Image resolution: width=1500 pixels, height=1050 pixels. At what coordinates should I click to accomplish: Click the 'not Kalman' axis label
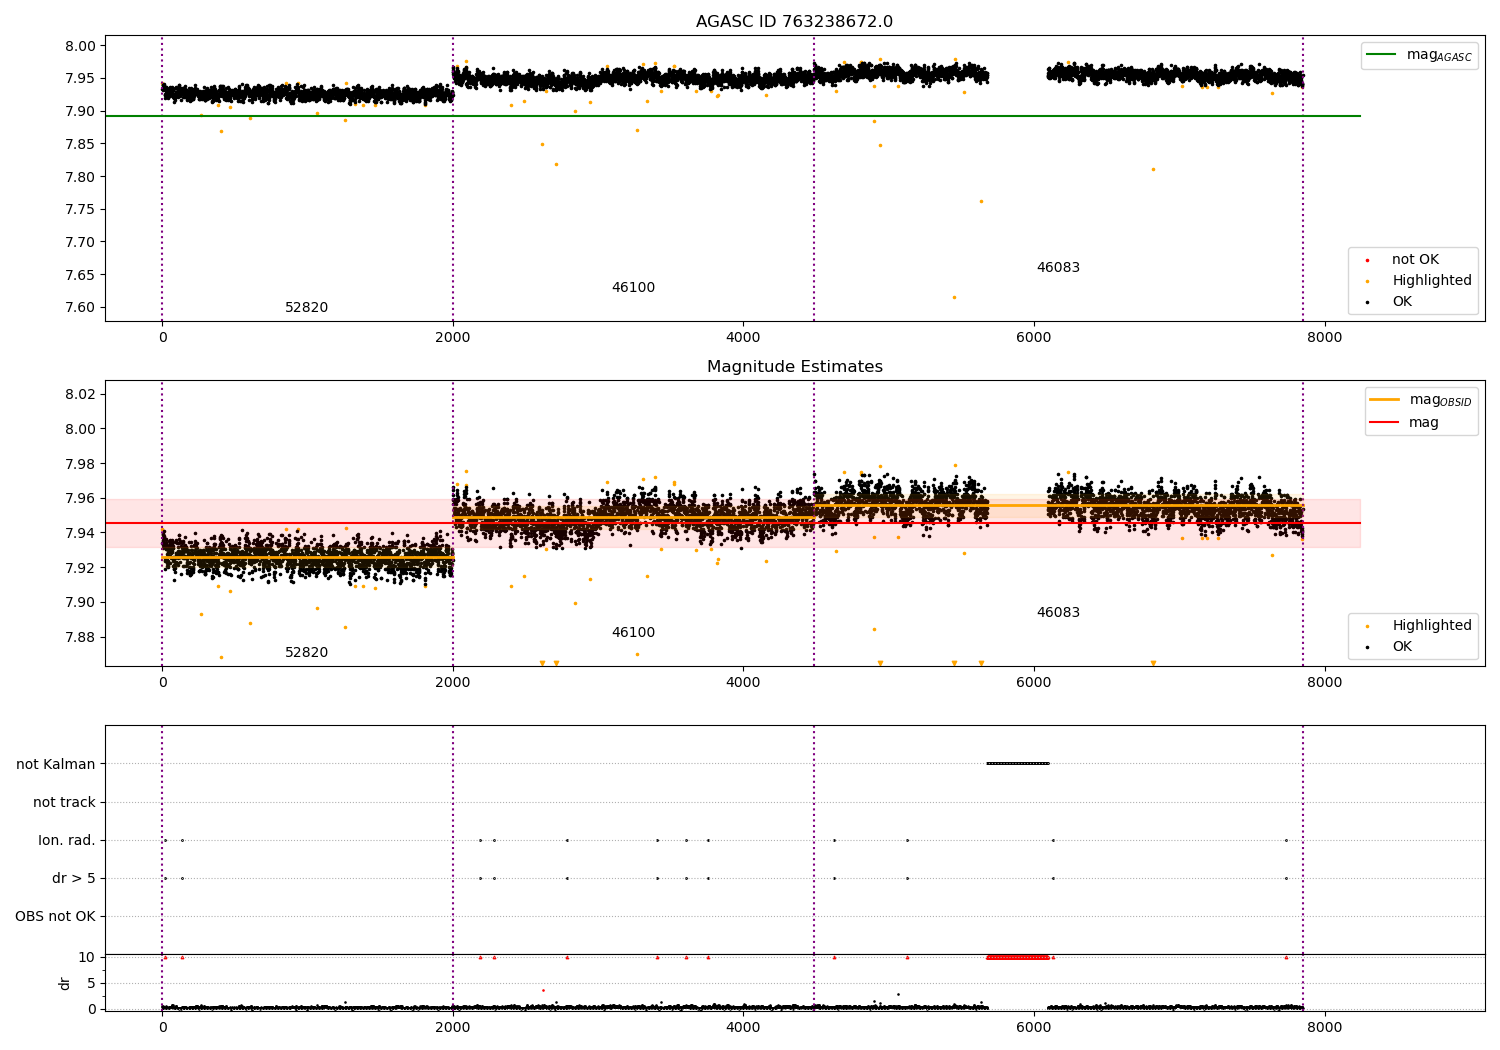(x=56, y=765)
